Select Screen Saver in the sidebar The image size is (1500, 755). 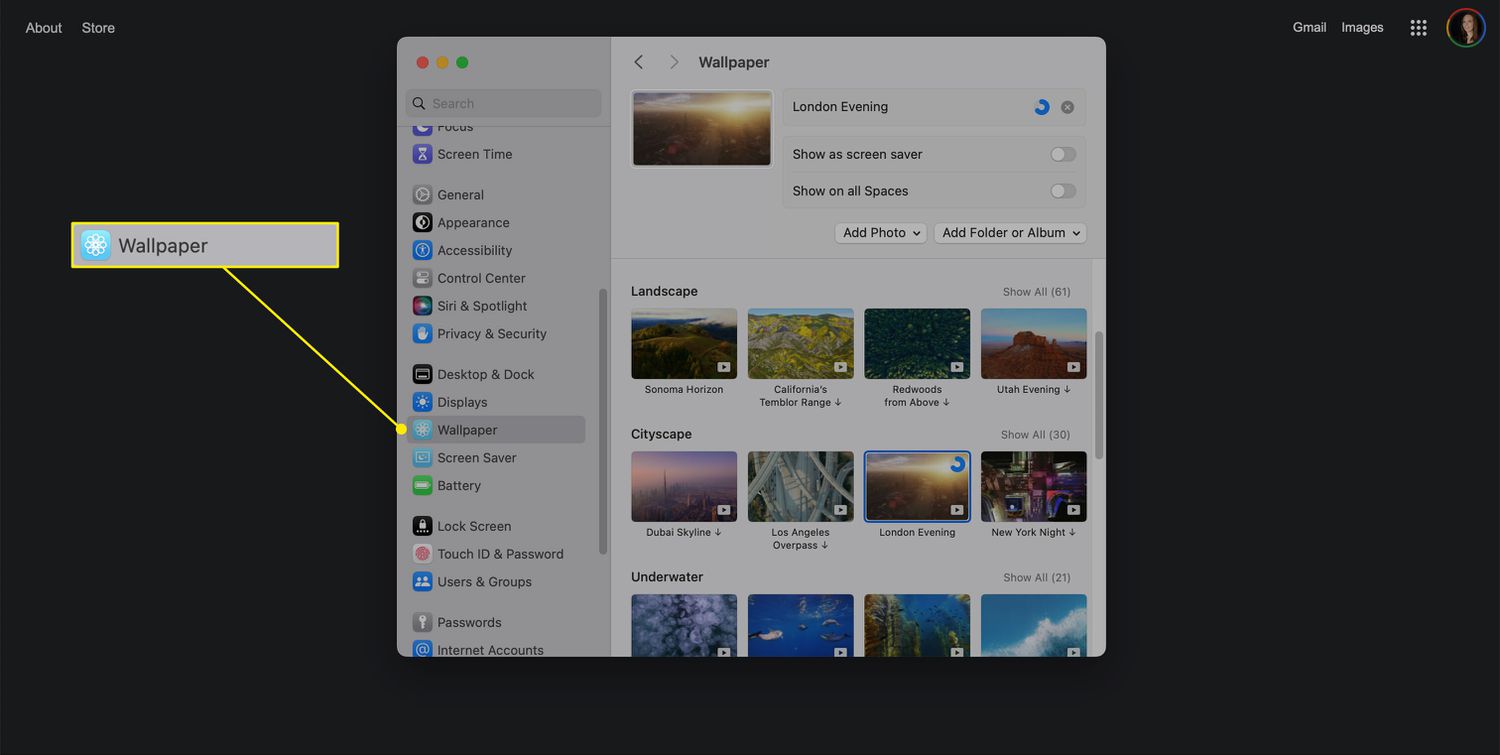click(476, 458)
